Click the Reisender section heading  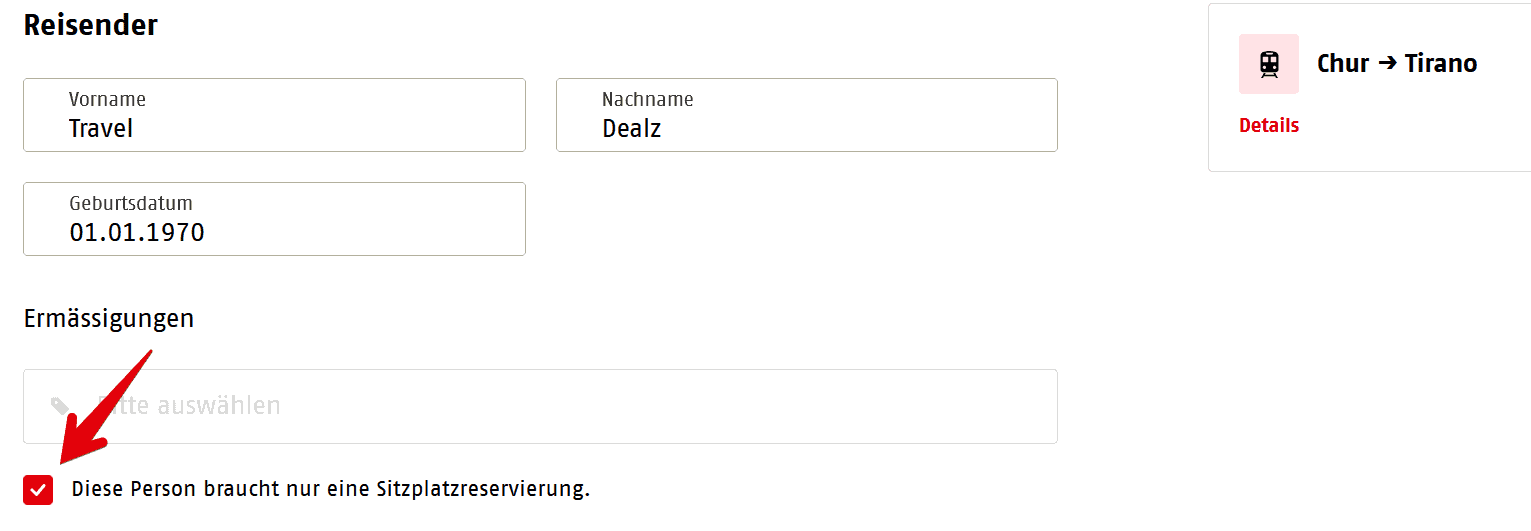pyautogui.click(x=90, y=25)
